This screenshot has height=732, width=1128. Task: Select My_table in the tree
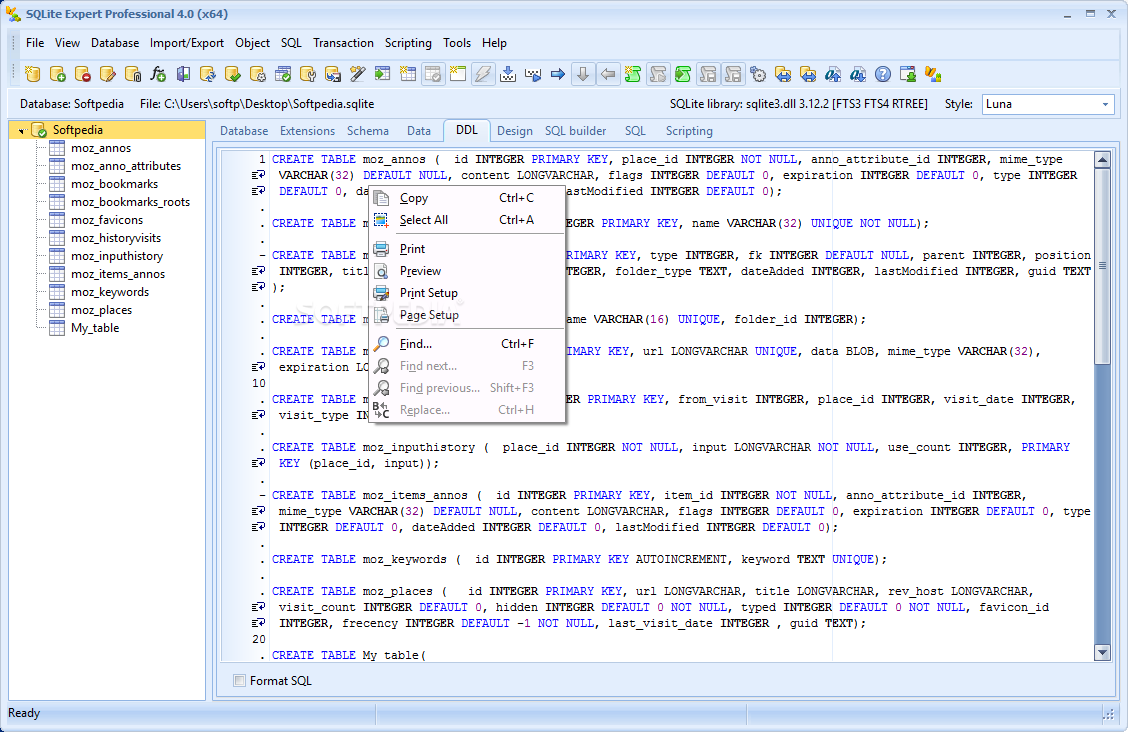[95, 328]
